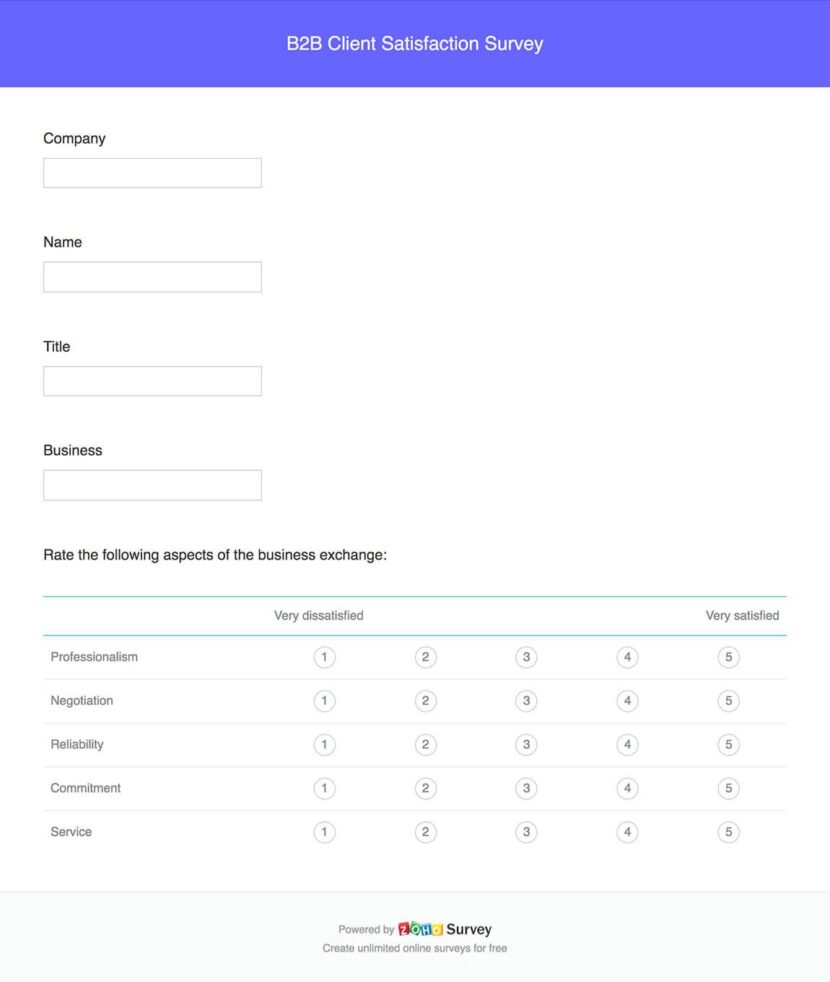Screen dimensions: 830x982
Task: Rate Professionalism as 1
Action: (324, 657)
